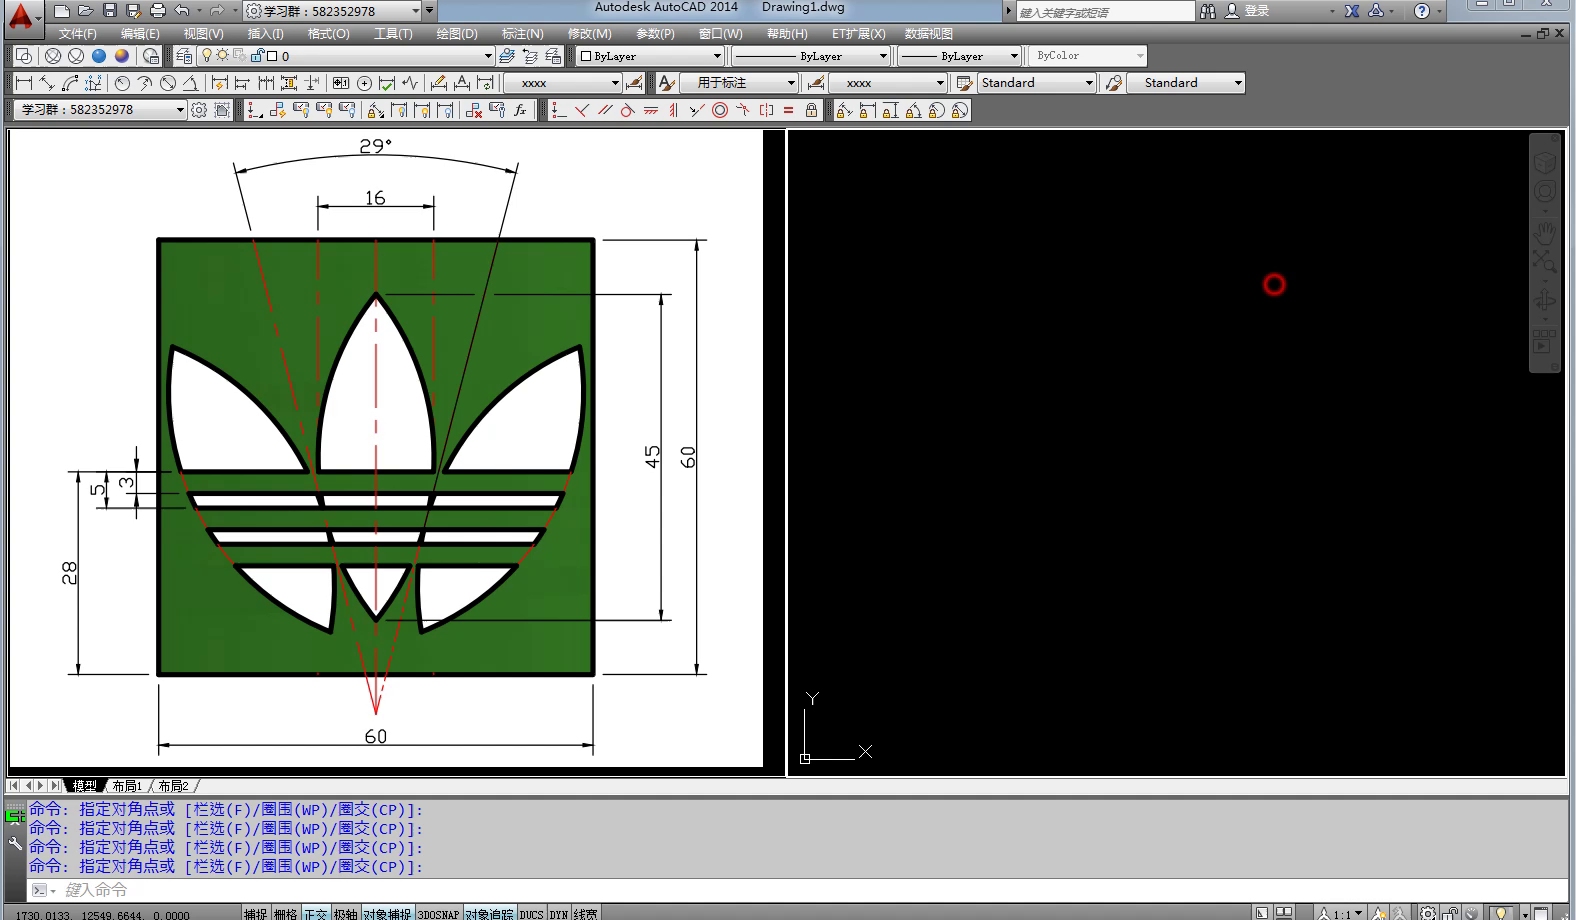Image resolution: width=1576 pixels, height=920 pixels.
Task: Select the Arc Length dimension tool
Action: pos(70,83)
